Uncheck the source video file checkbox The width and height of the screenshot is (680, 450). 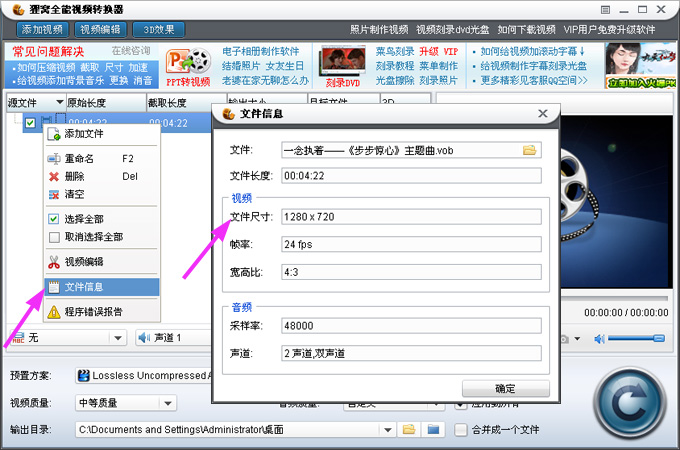(30, 123)
